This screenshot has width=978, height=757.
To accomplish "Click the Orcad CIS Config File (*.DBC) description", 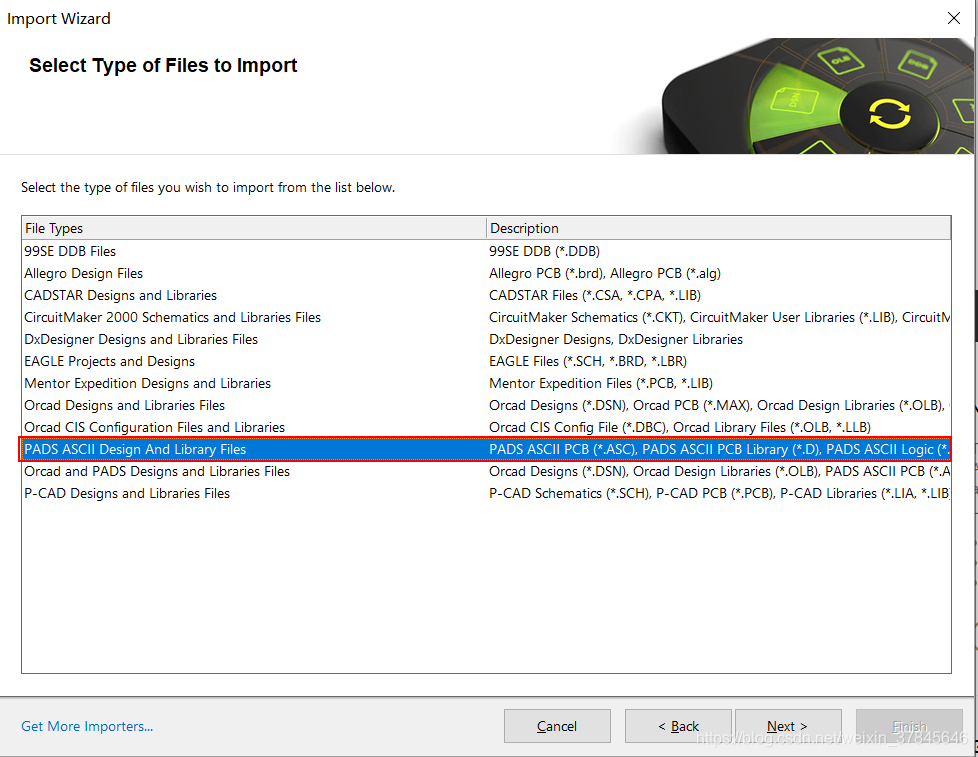I will [x=680, y=427].
